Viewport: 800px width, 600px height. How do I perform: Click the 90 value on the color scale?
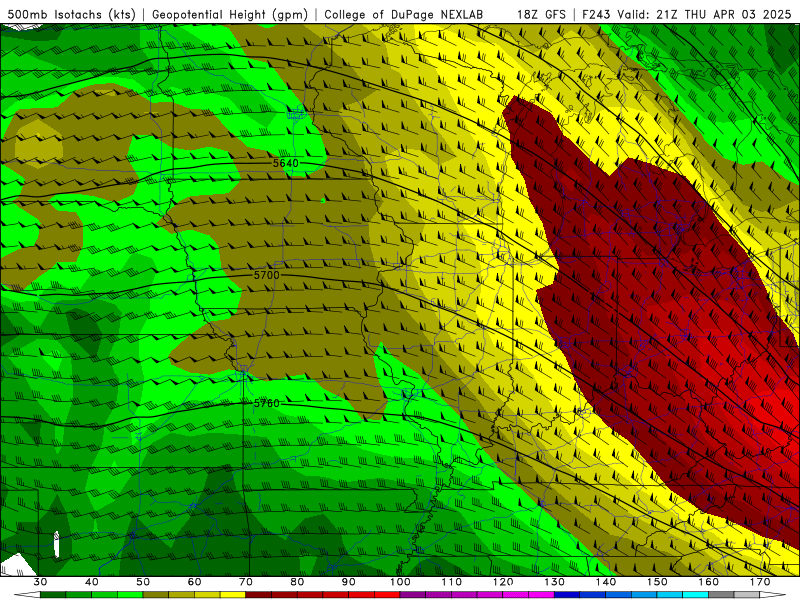click(x=348, y=582)
